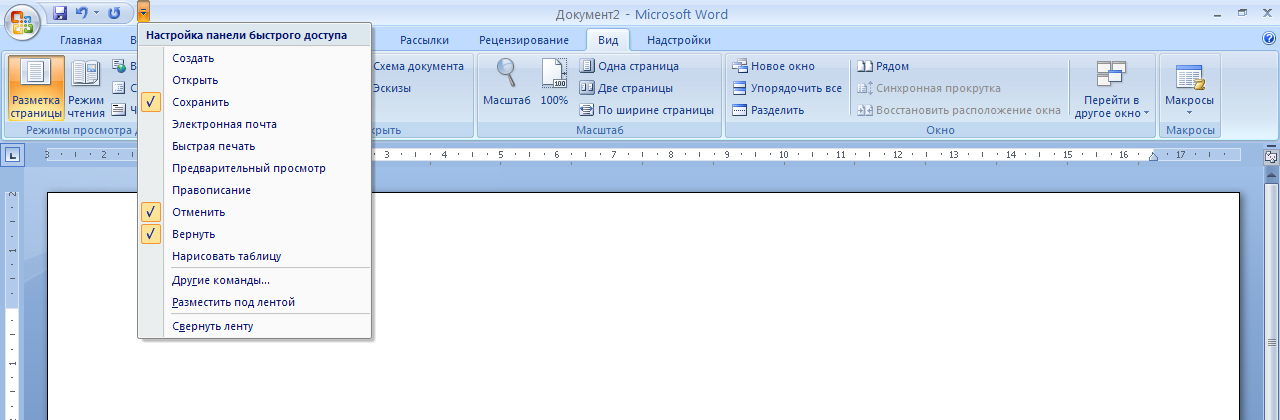Choose Свернуть ленту entry
This screenshot has width=1280, height=420.
255,326
